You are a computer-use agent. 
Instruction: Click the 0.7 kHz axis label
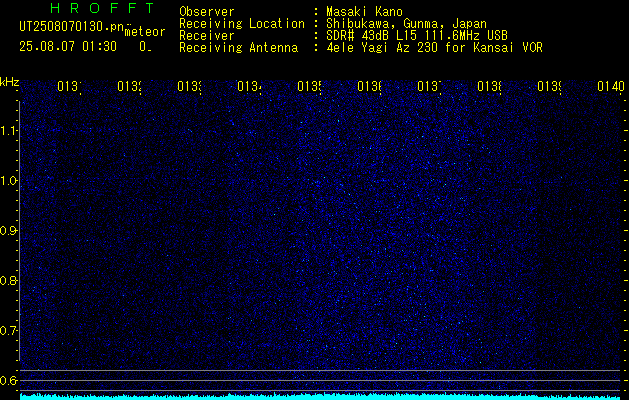click(x=8, y=330)
